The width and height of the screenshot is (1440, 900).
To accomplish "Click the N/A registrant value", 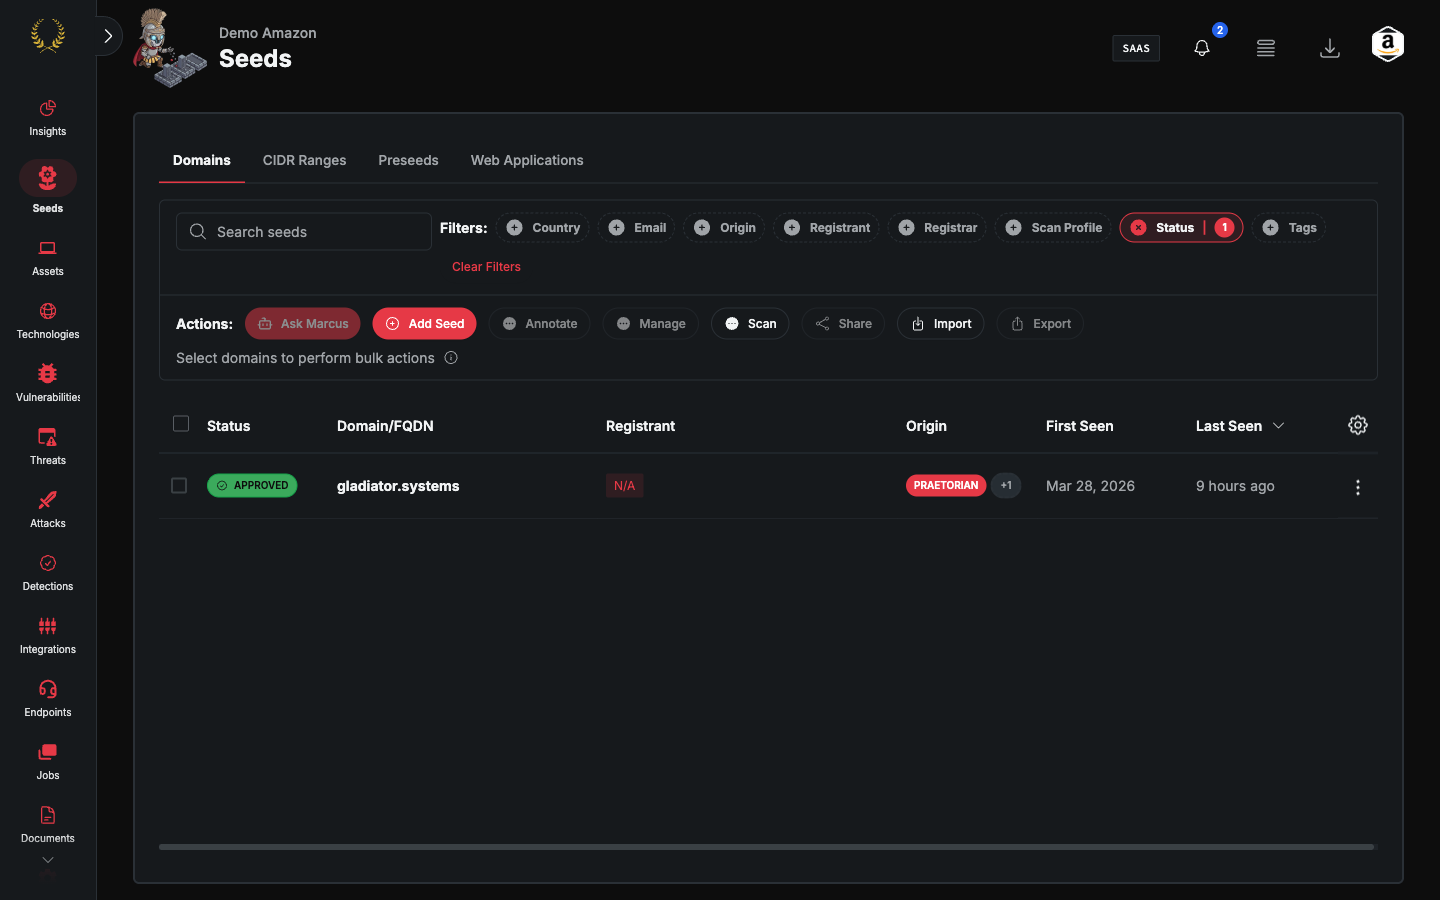I will [x=624, y=486].
